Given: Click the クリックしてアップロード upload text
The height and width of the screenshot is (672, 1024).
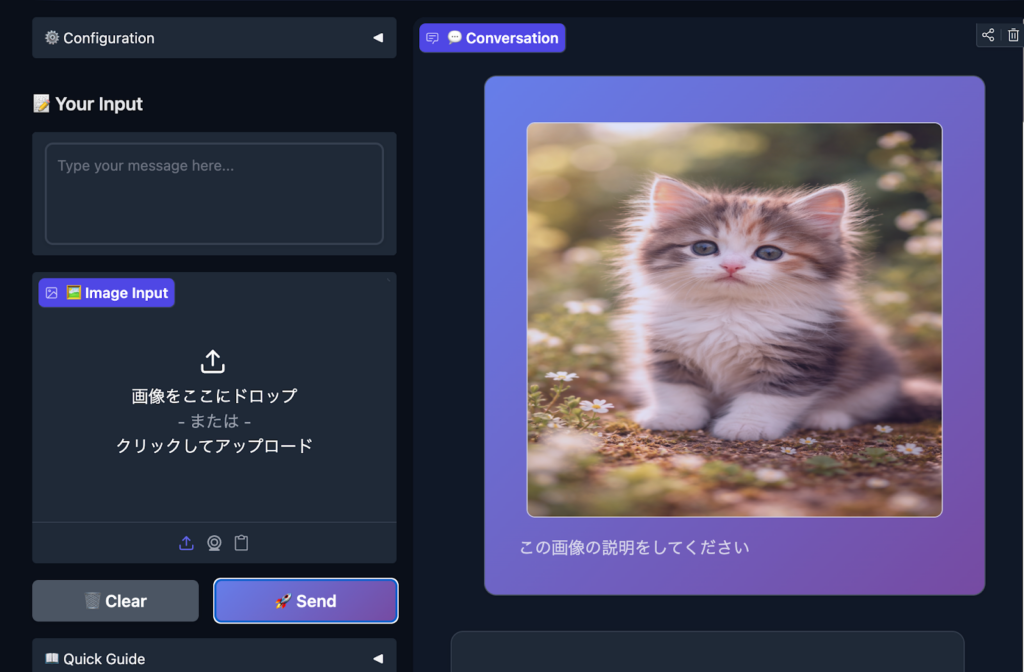Looking at the screenshot, I should click(214, 446).
